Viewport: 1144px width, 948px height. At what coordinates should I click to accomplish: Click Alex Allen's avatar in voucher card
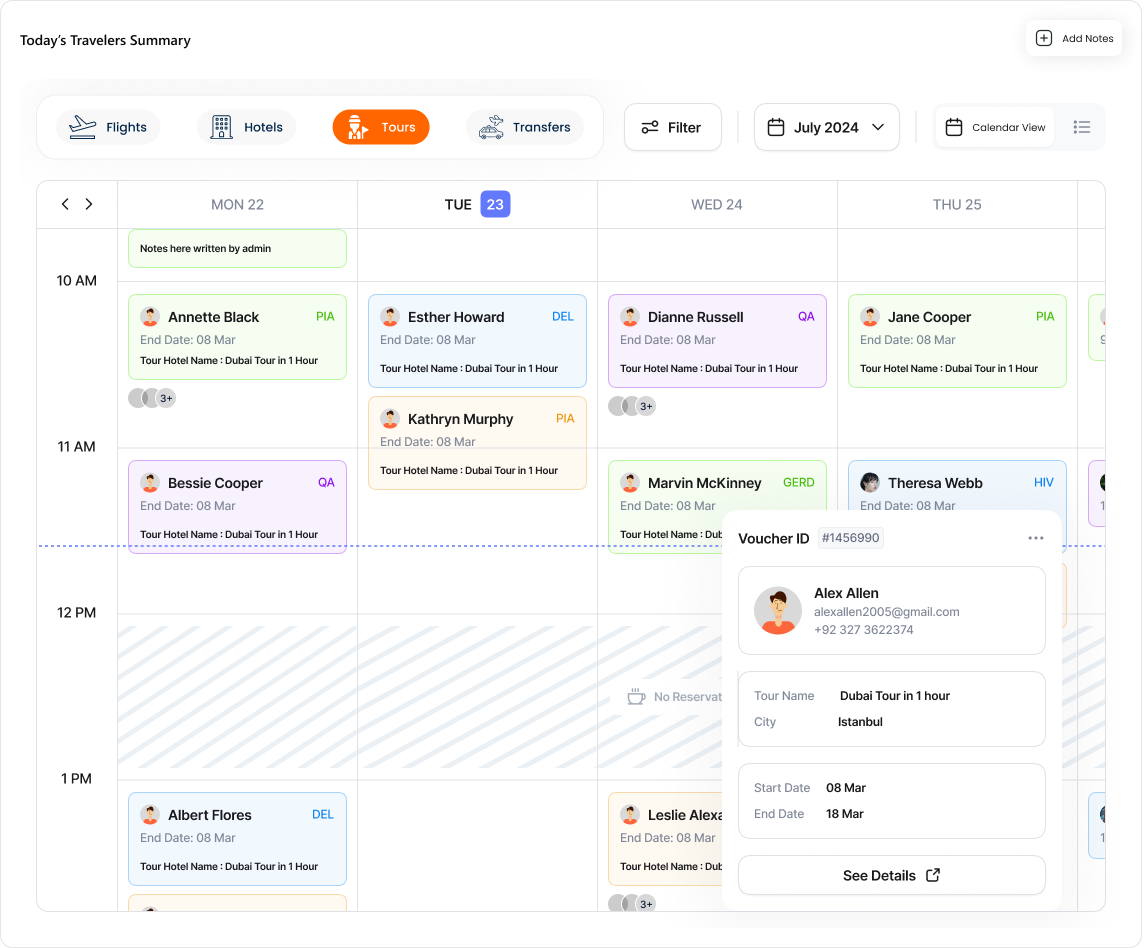coord(778,610)
